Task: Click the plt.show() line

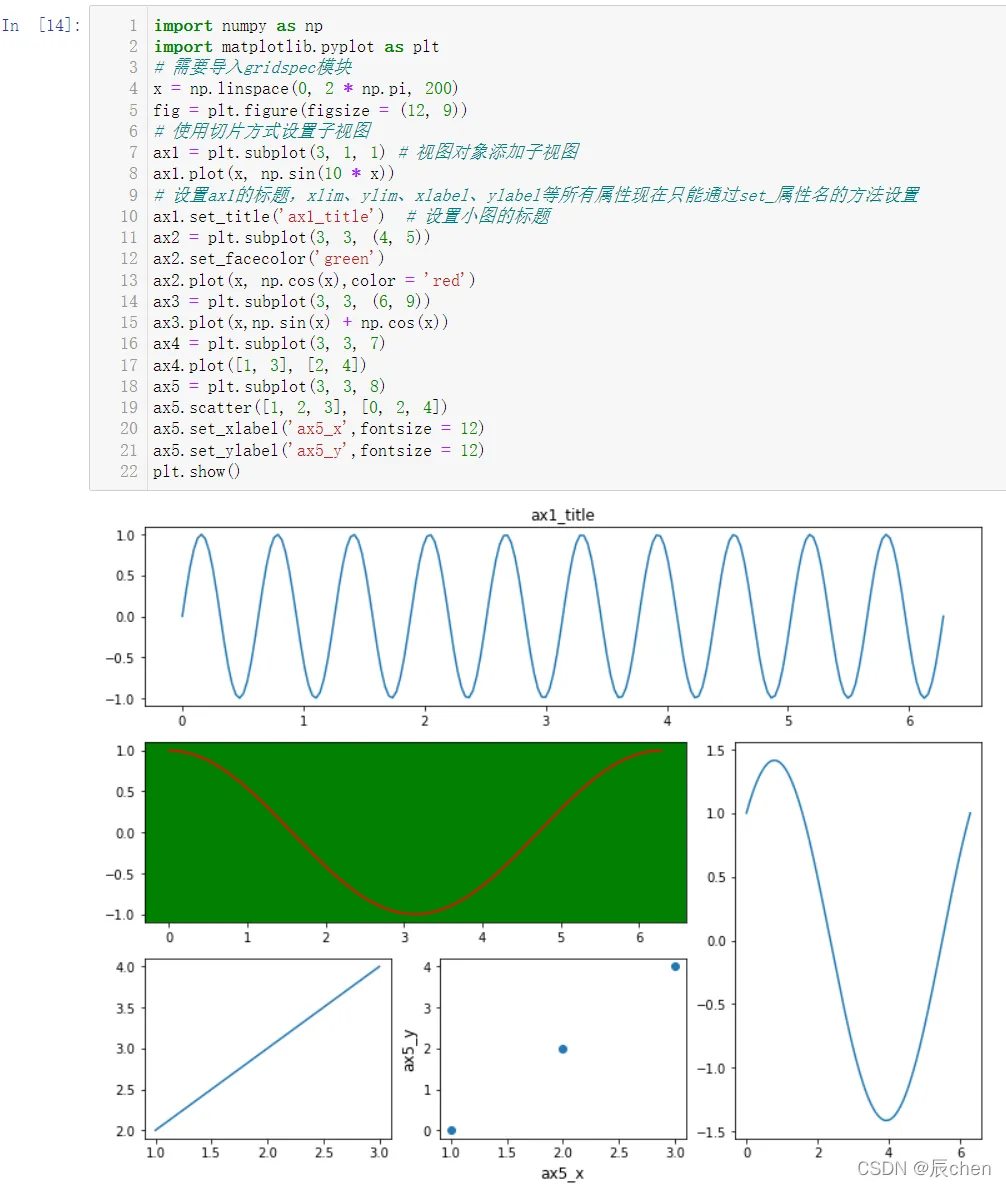Action: click(x=197, y=472)
